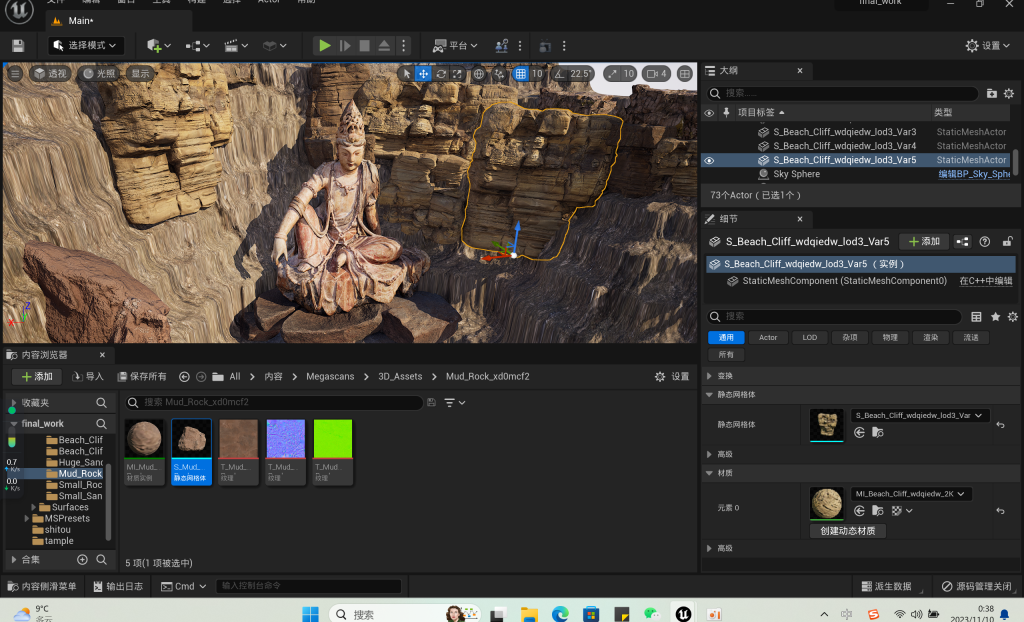Open the Platforms dropdown
Image resolution: width=1024 pixels, height=622 pixels.
coord(455,46)
